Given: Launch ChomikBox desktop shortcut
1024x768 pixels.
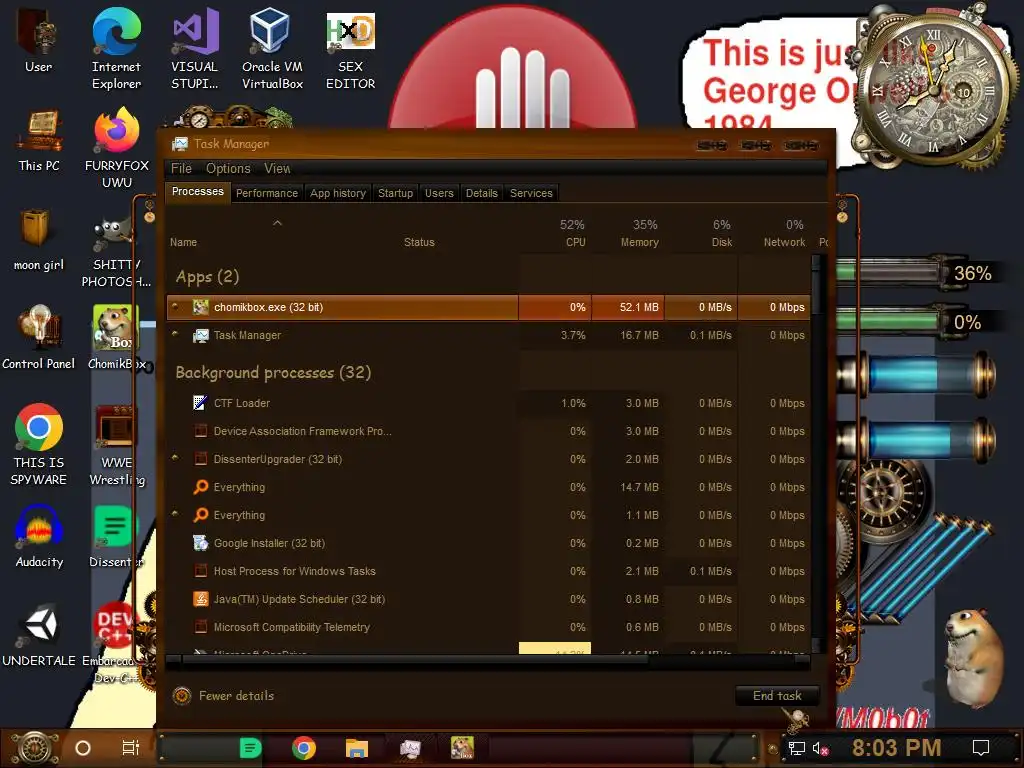Looking at the screenshot, I should point(116,338).
